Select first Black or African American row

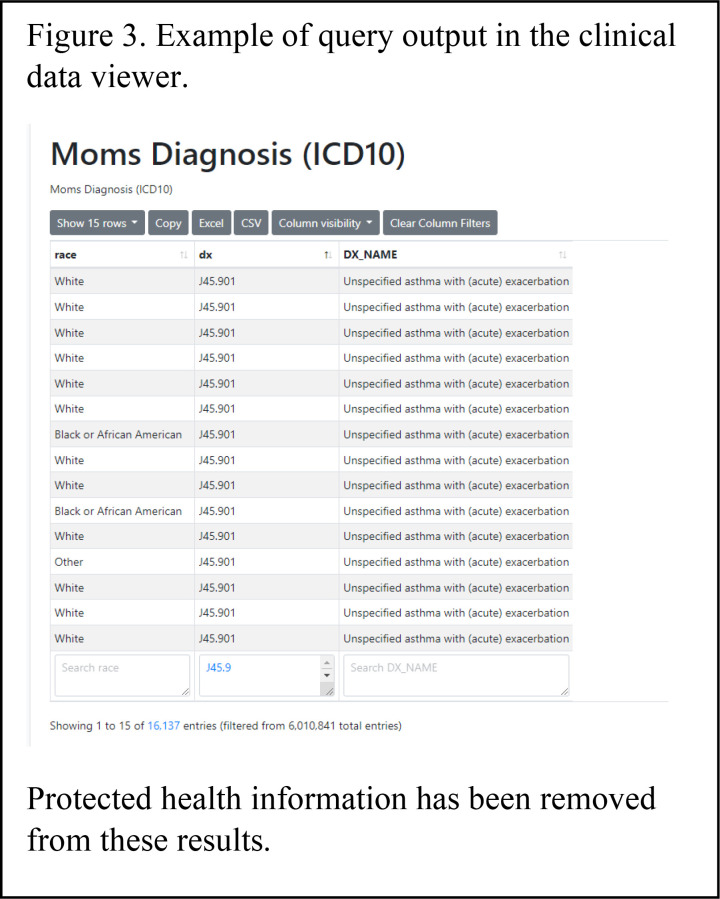(311, 435)
